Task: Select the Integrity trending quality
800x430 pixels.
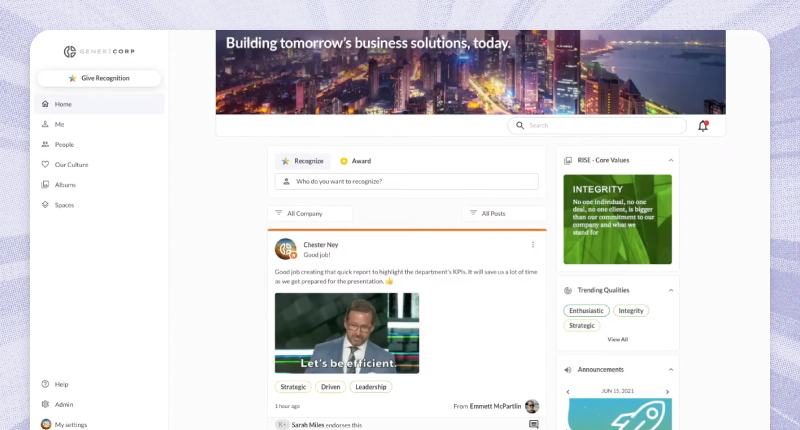Action: [x=631, y=311]
